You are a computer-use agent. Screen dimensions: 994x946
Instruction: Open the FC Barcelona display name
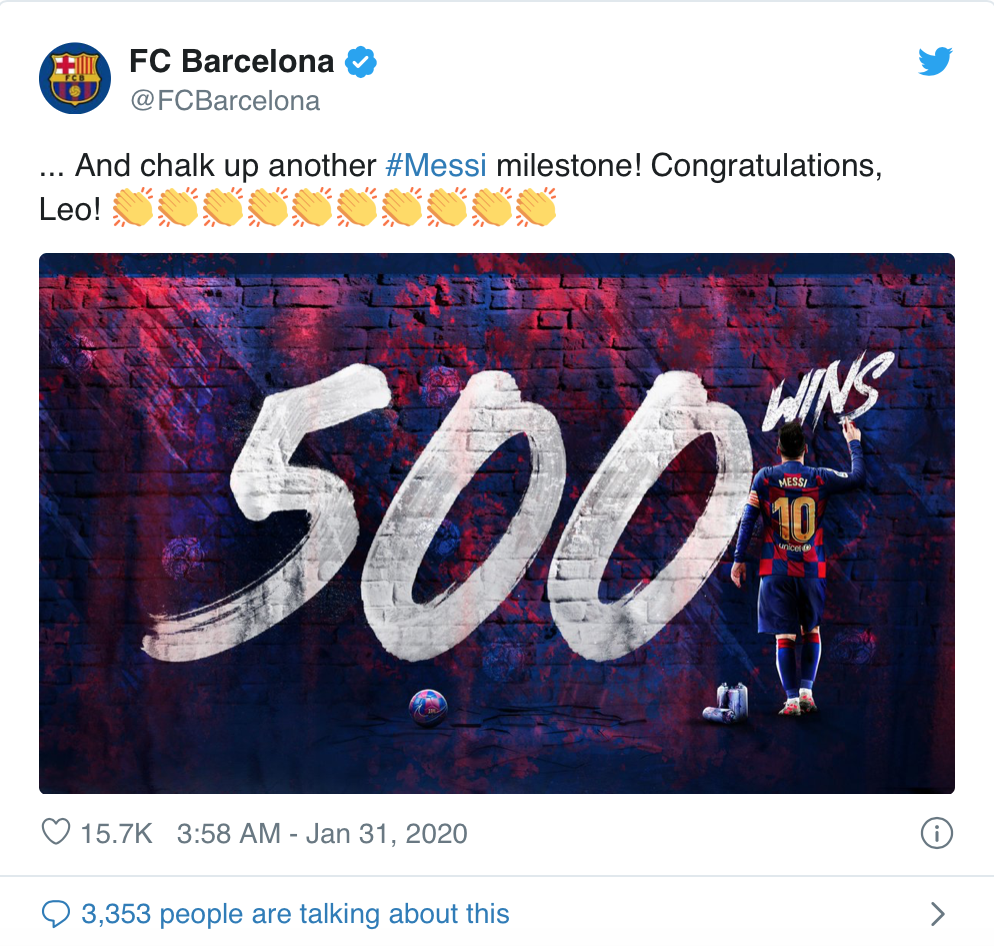click(x=231, y=62)
